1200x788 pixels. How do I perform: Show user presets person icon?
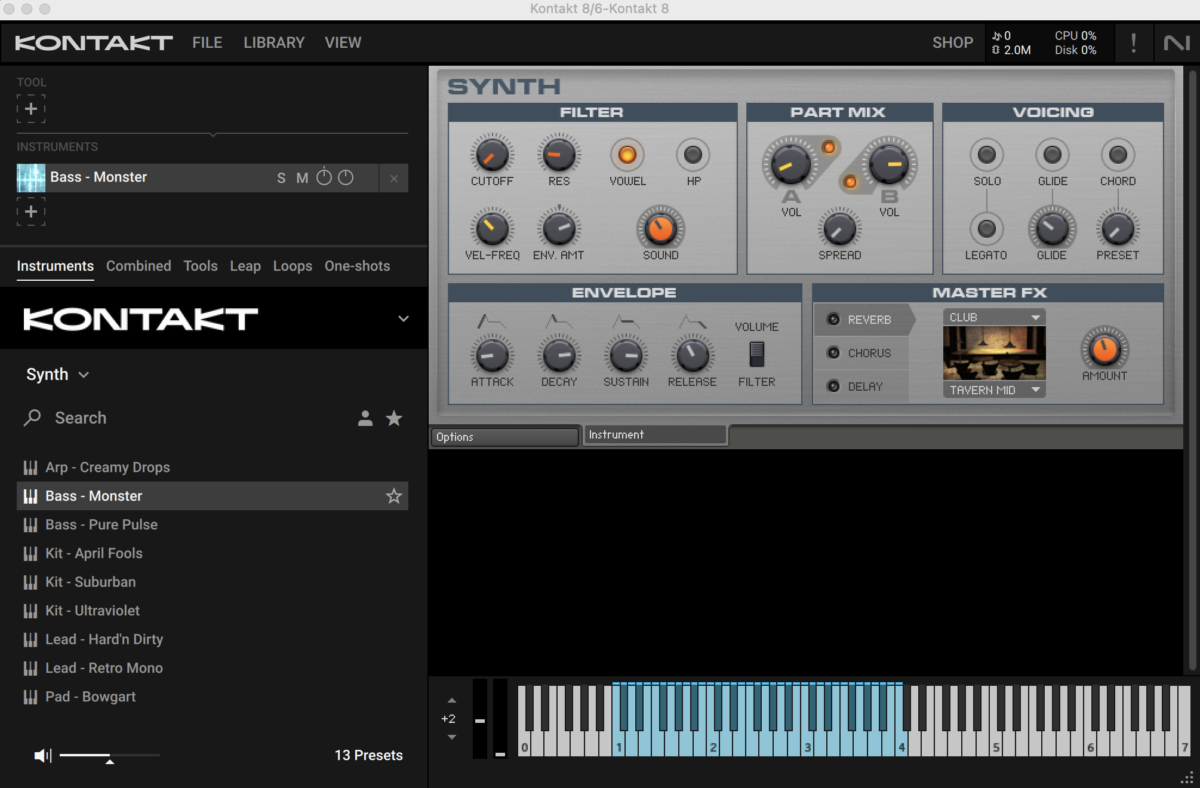pos(366,418)
